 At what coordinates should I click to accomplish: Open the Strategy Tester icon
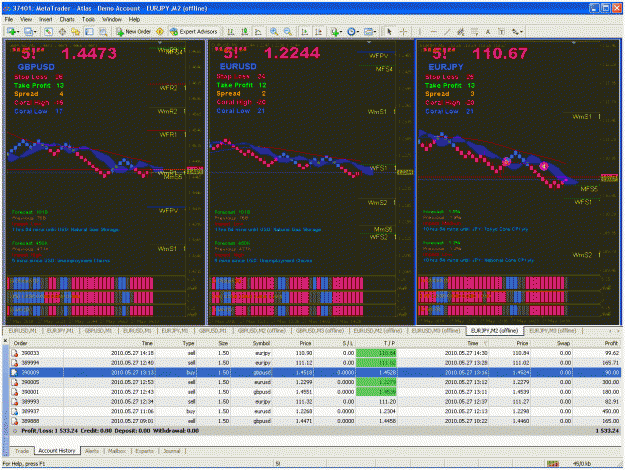[103, 31]
